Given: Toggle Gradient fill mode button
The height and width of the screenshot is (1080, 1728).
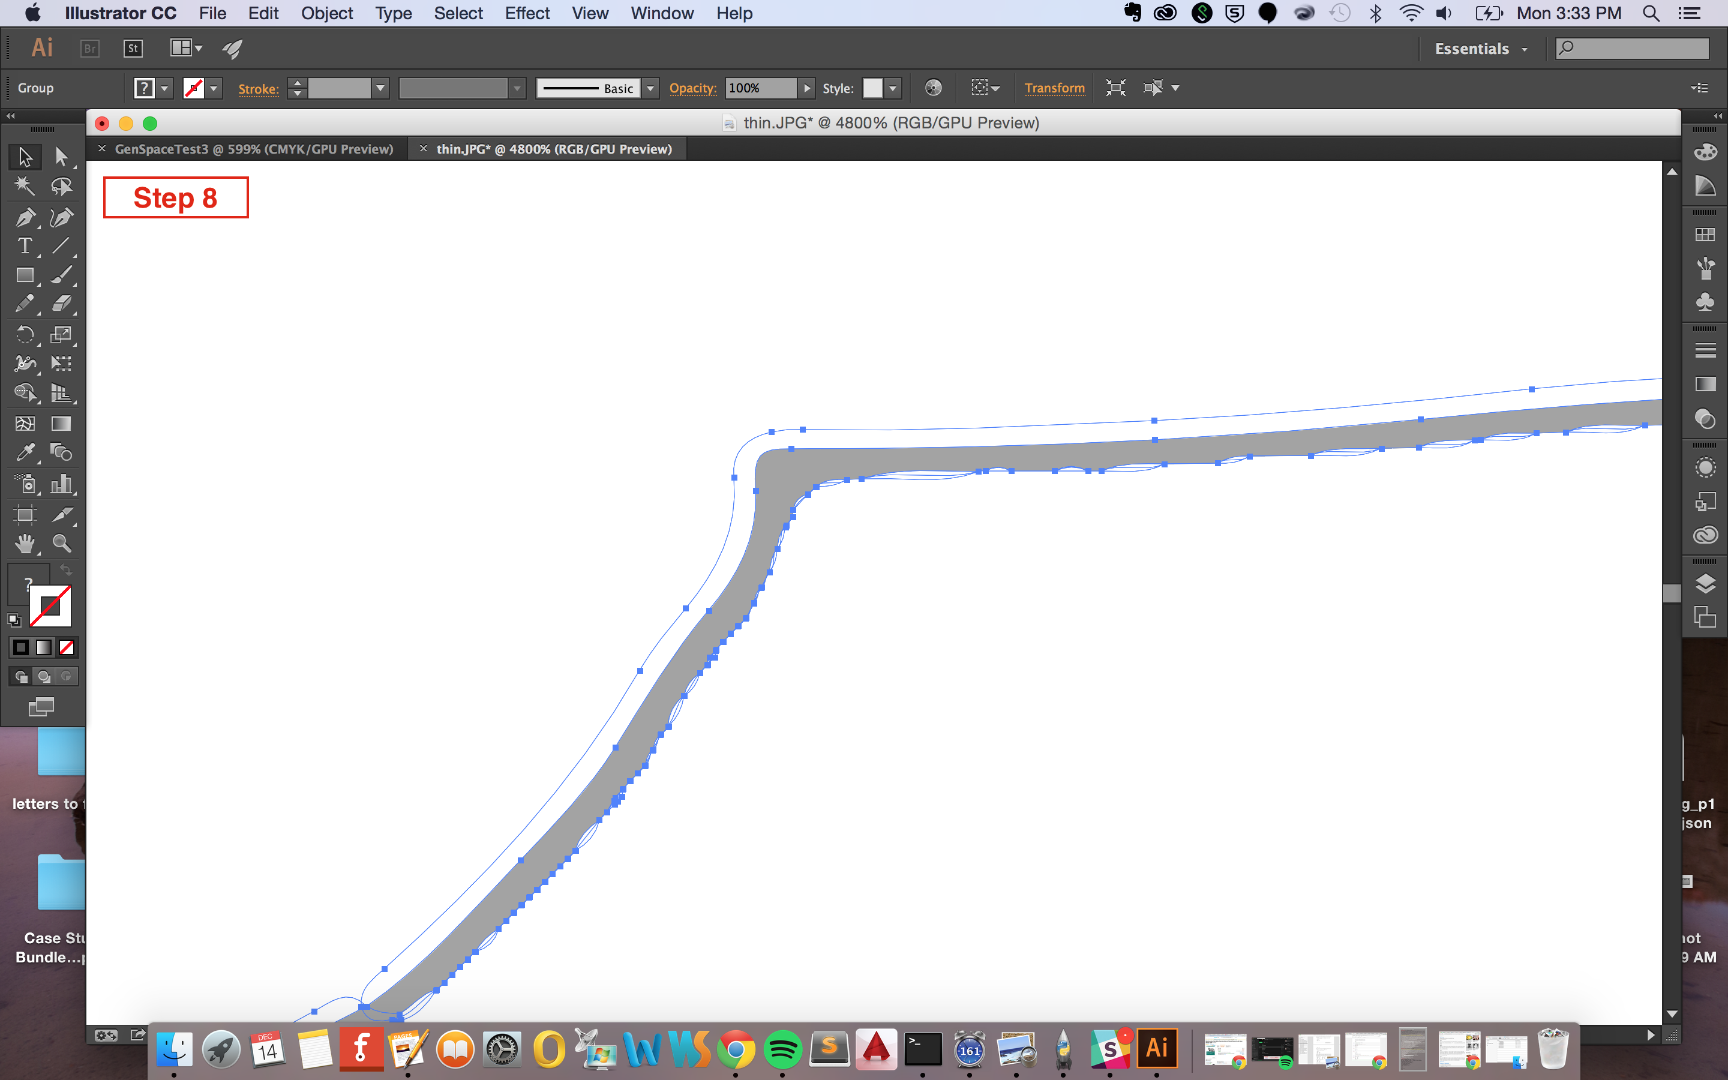Looking at the screenshot, I should pos(43,647).
